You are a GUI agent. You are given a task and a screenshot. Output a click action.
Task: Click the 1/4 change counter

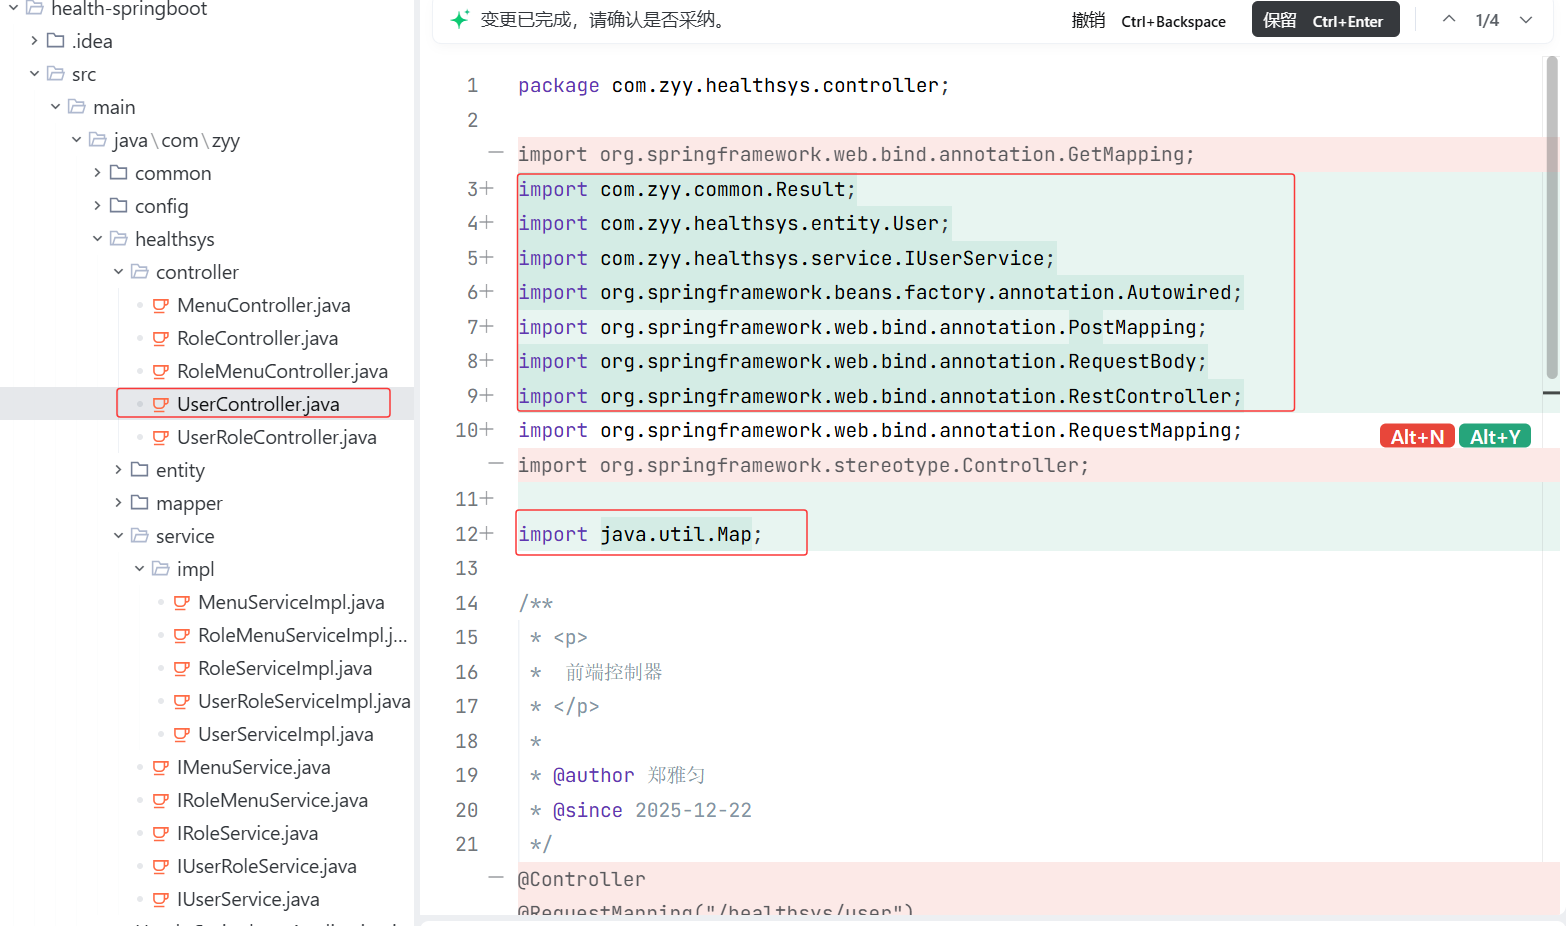(x=1487, y=20)
